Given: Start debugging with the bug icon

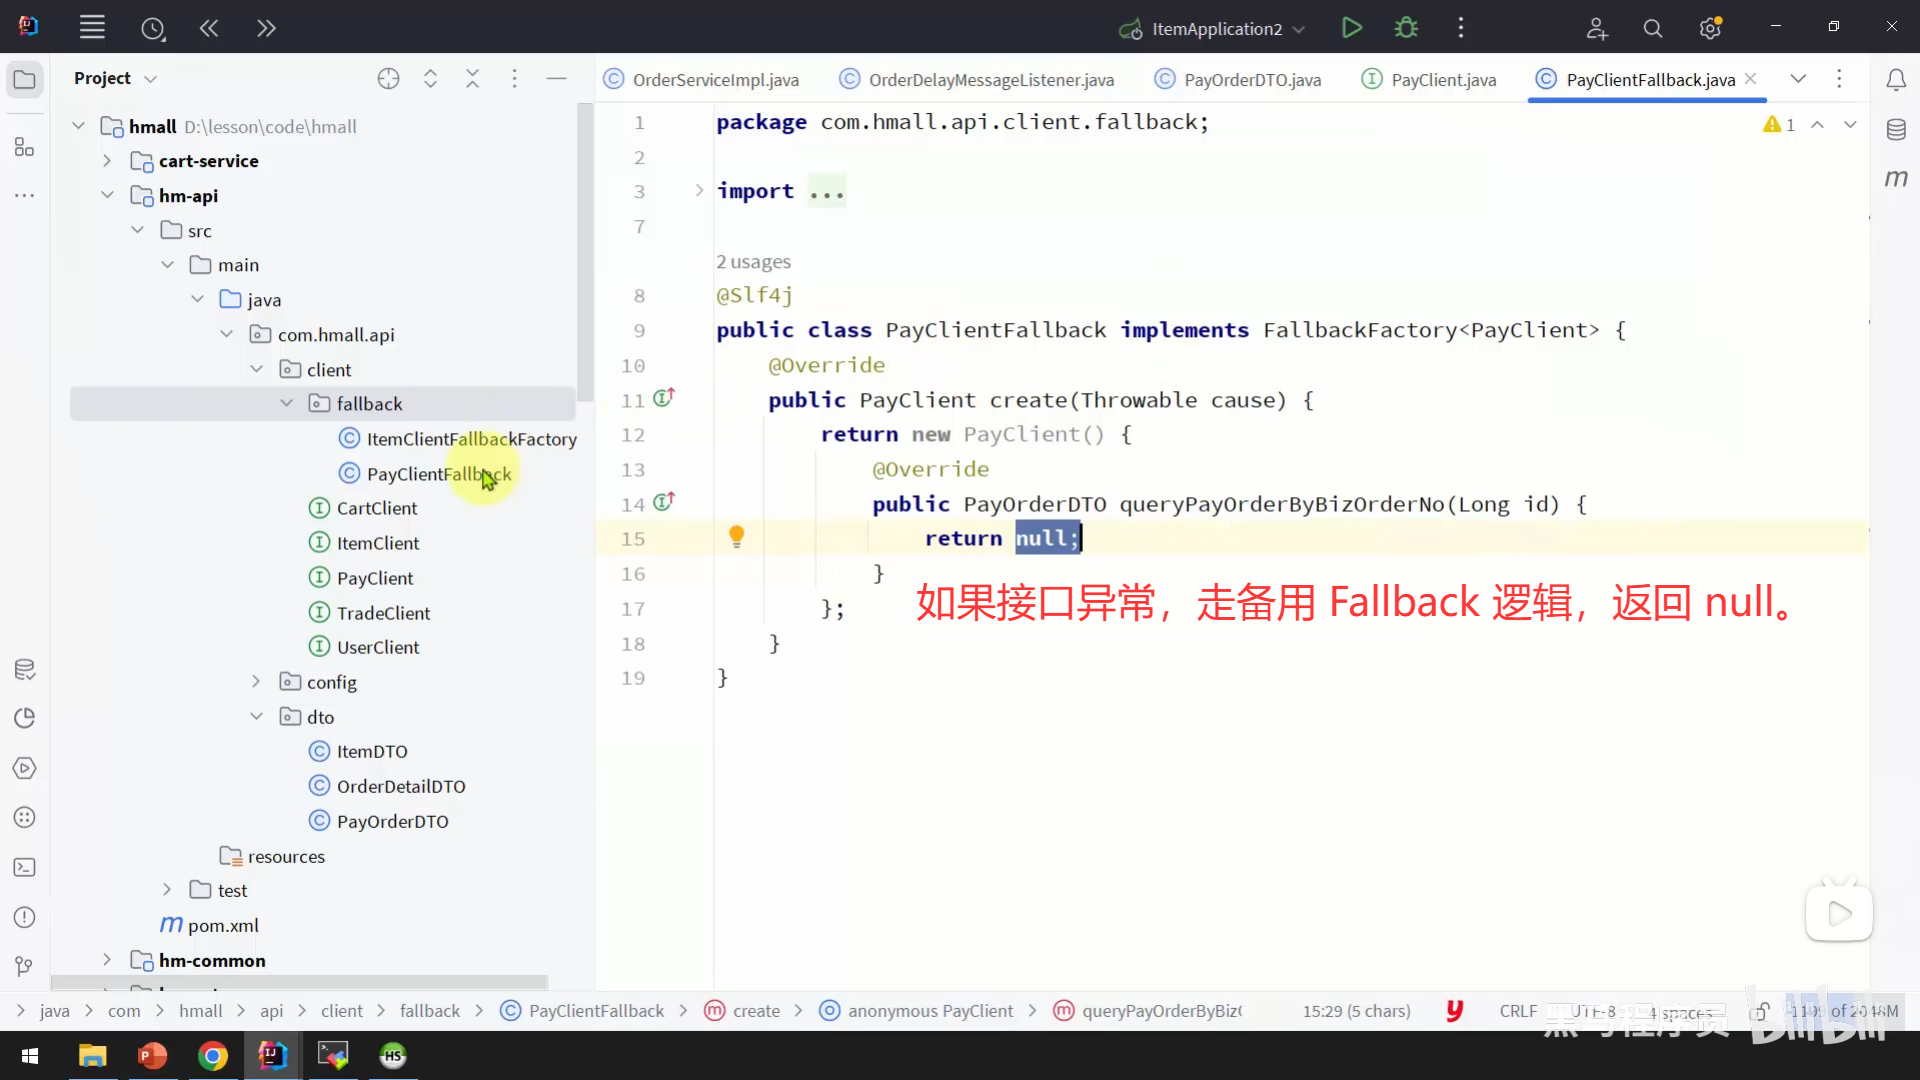Looking at the screenshot, I should (x=1406, y=28).
